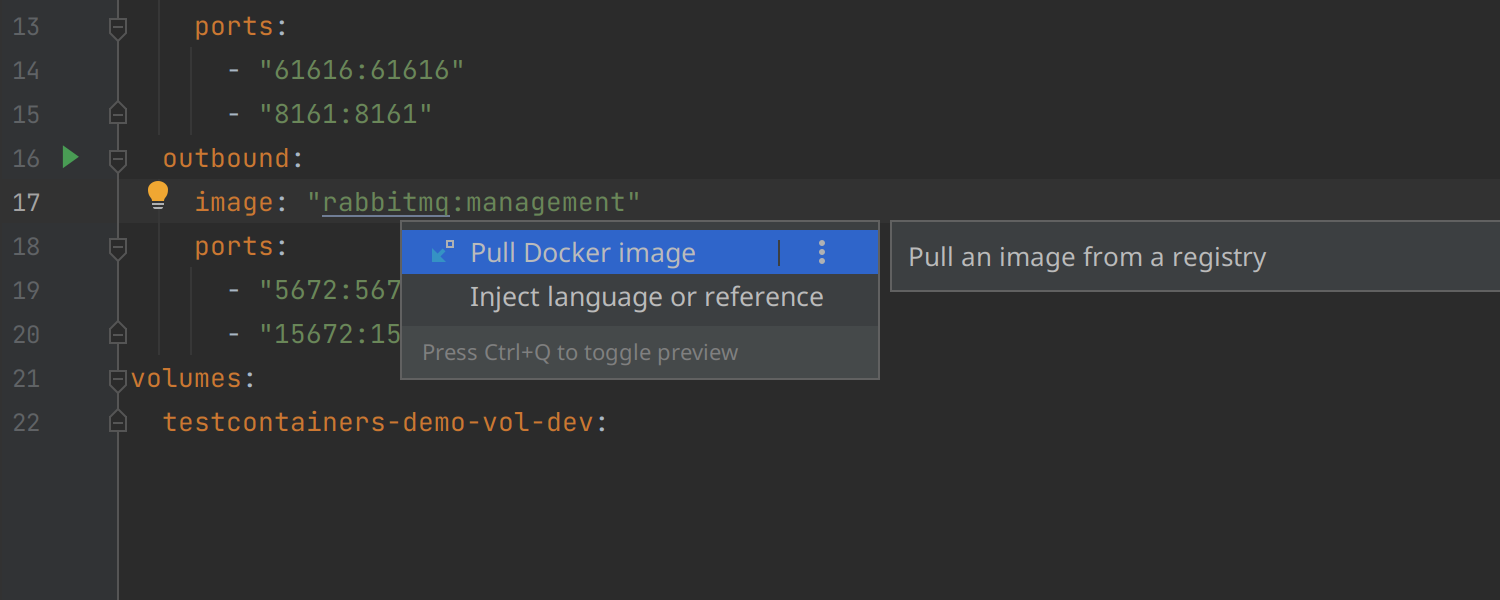Fold the ports block on line 18

(x=118, y=246)
